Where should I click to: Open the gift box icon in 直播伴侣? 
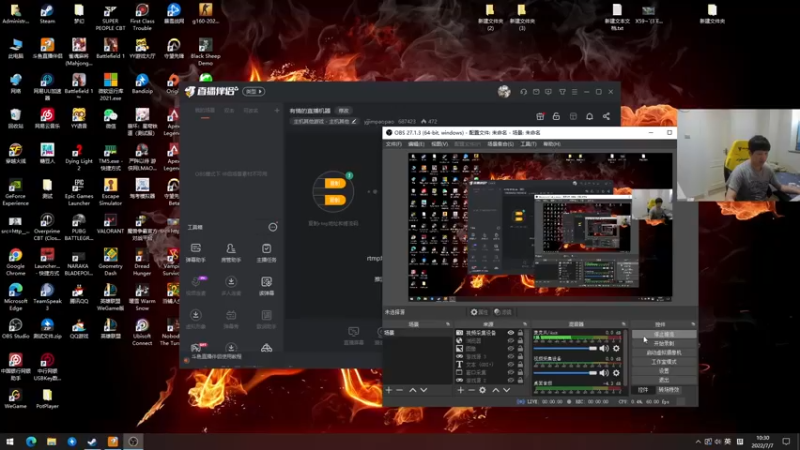(540, 116)
